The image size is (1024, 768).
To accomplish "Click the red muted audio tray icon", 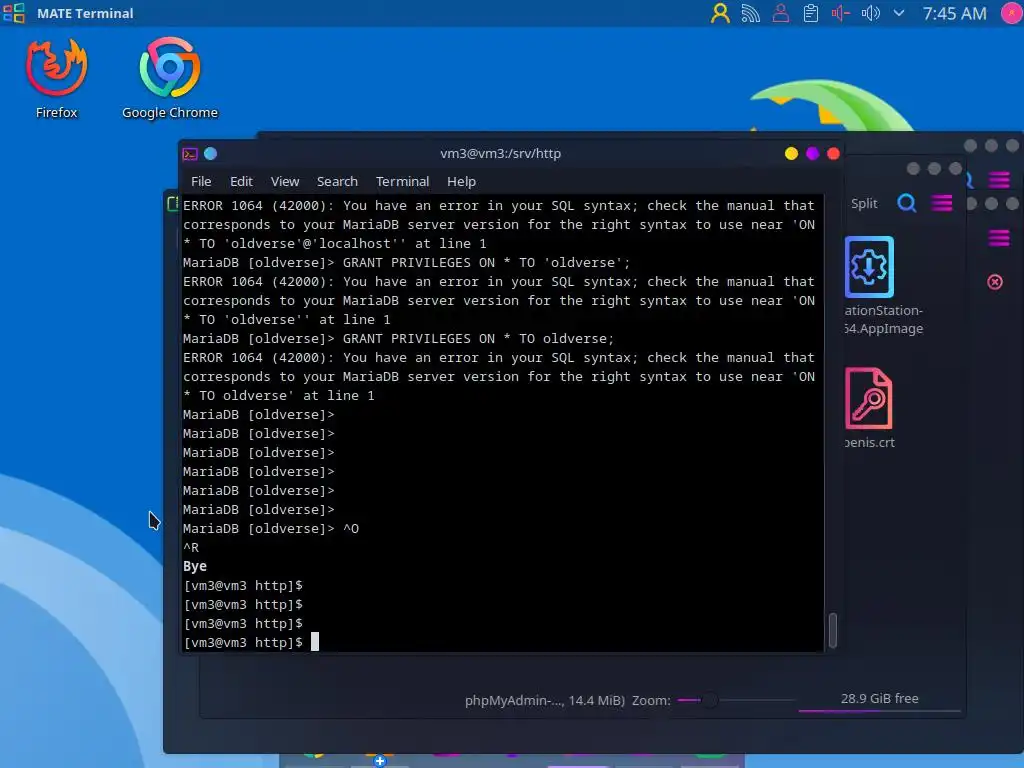I will tap(840, 13).
